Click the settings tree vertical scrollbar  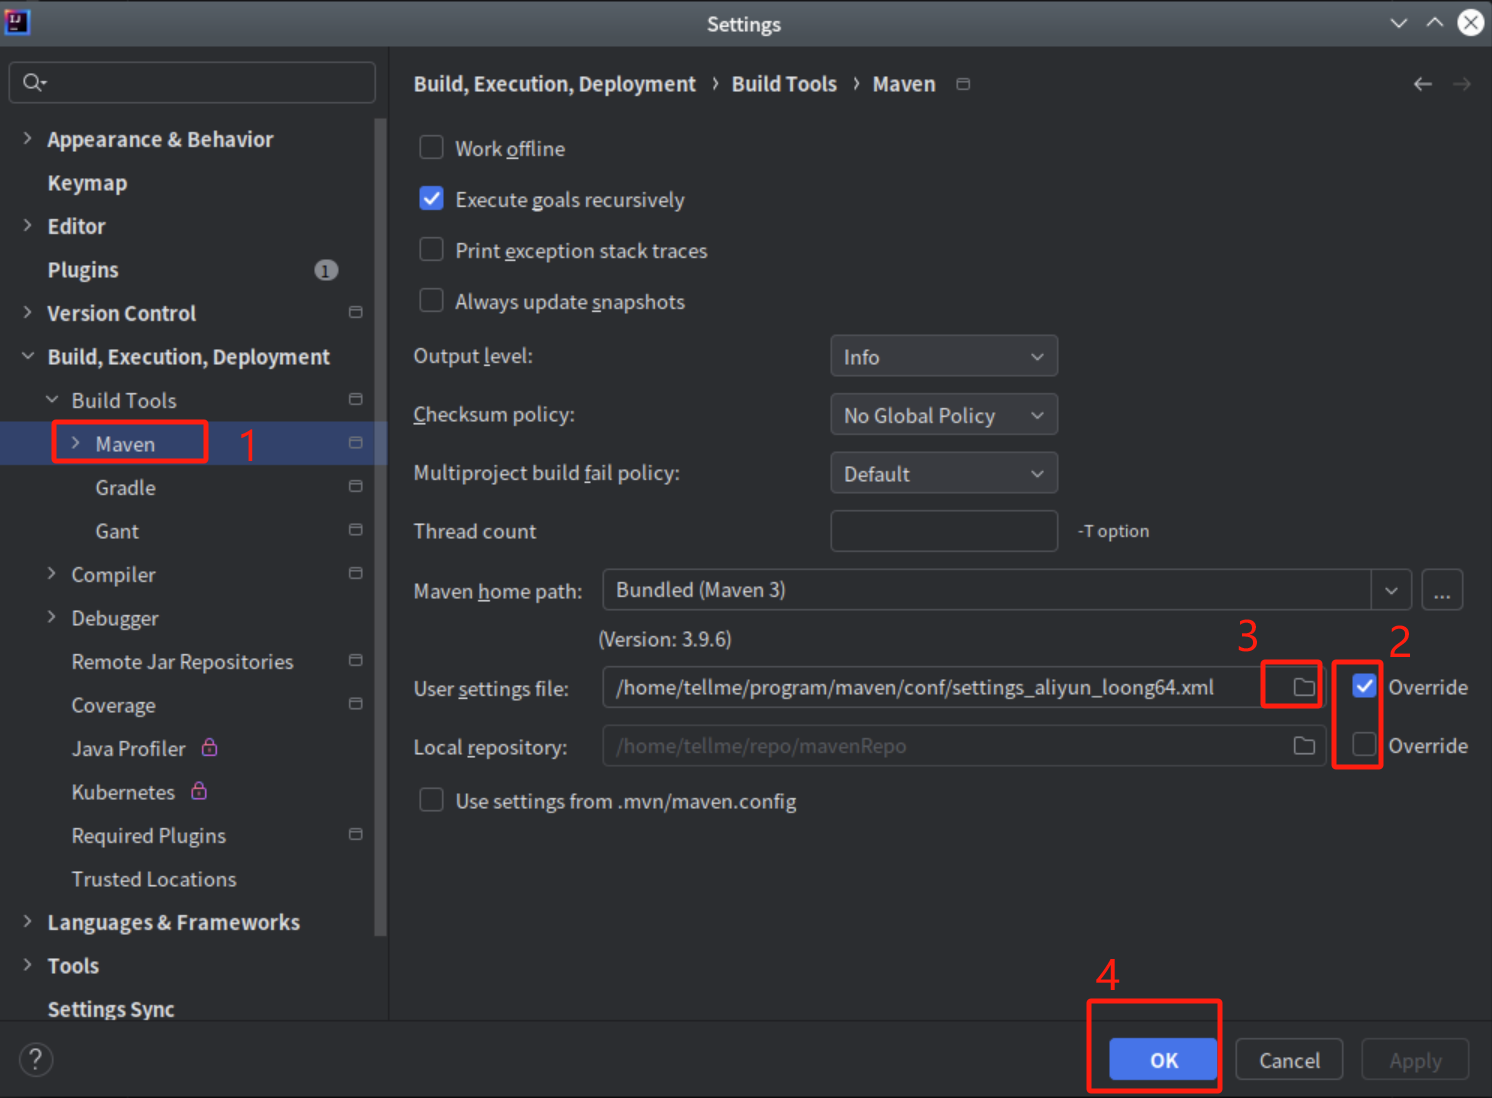[380, 527]
